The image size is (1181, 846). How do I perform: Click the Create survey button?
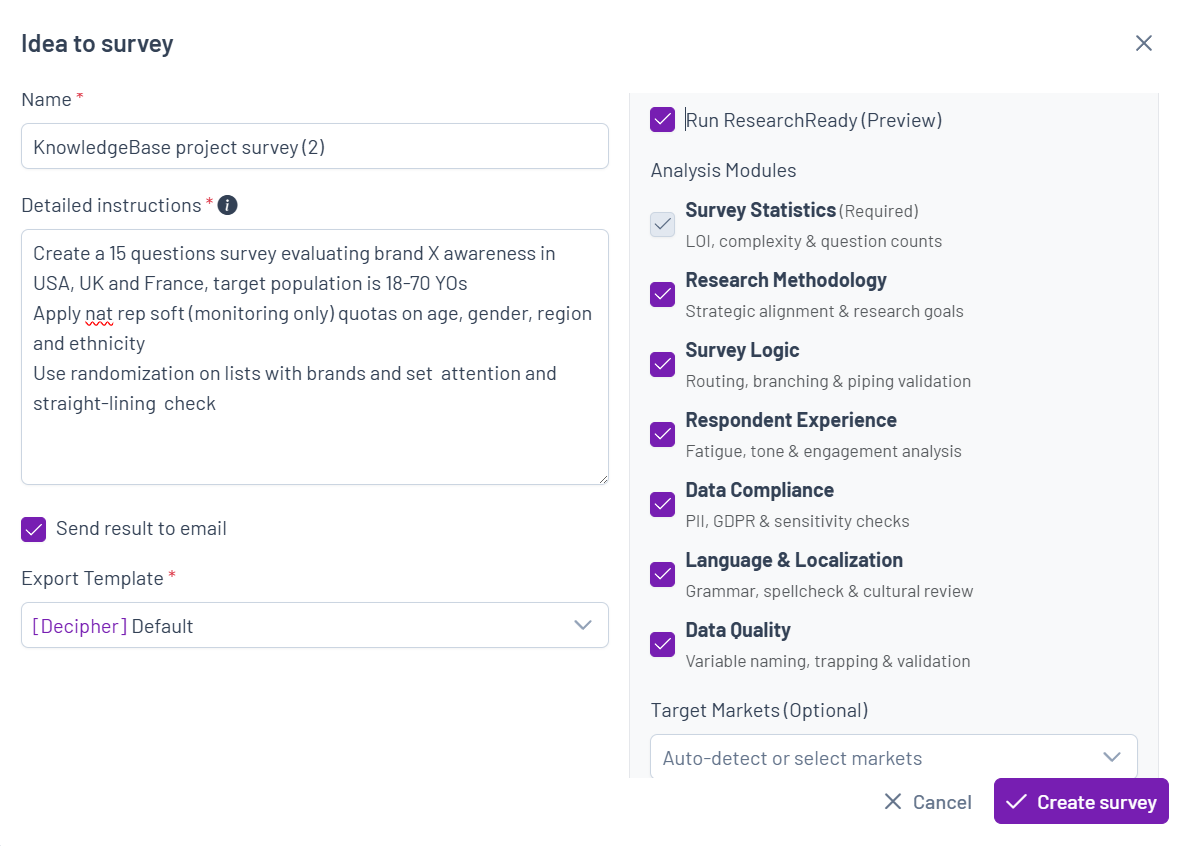coord(1081,802)
